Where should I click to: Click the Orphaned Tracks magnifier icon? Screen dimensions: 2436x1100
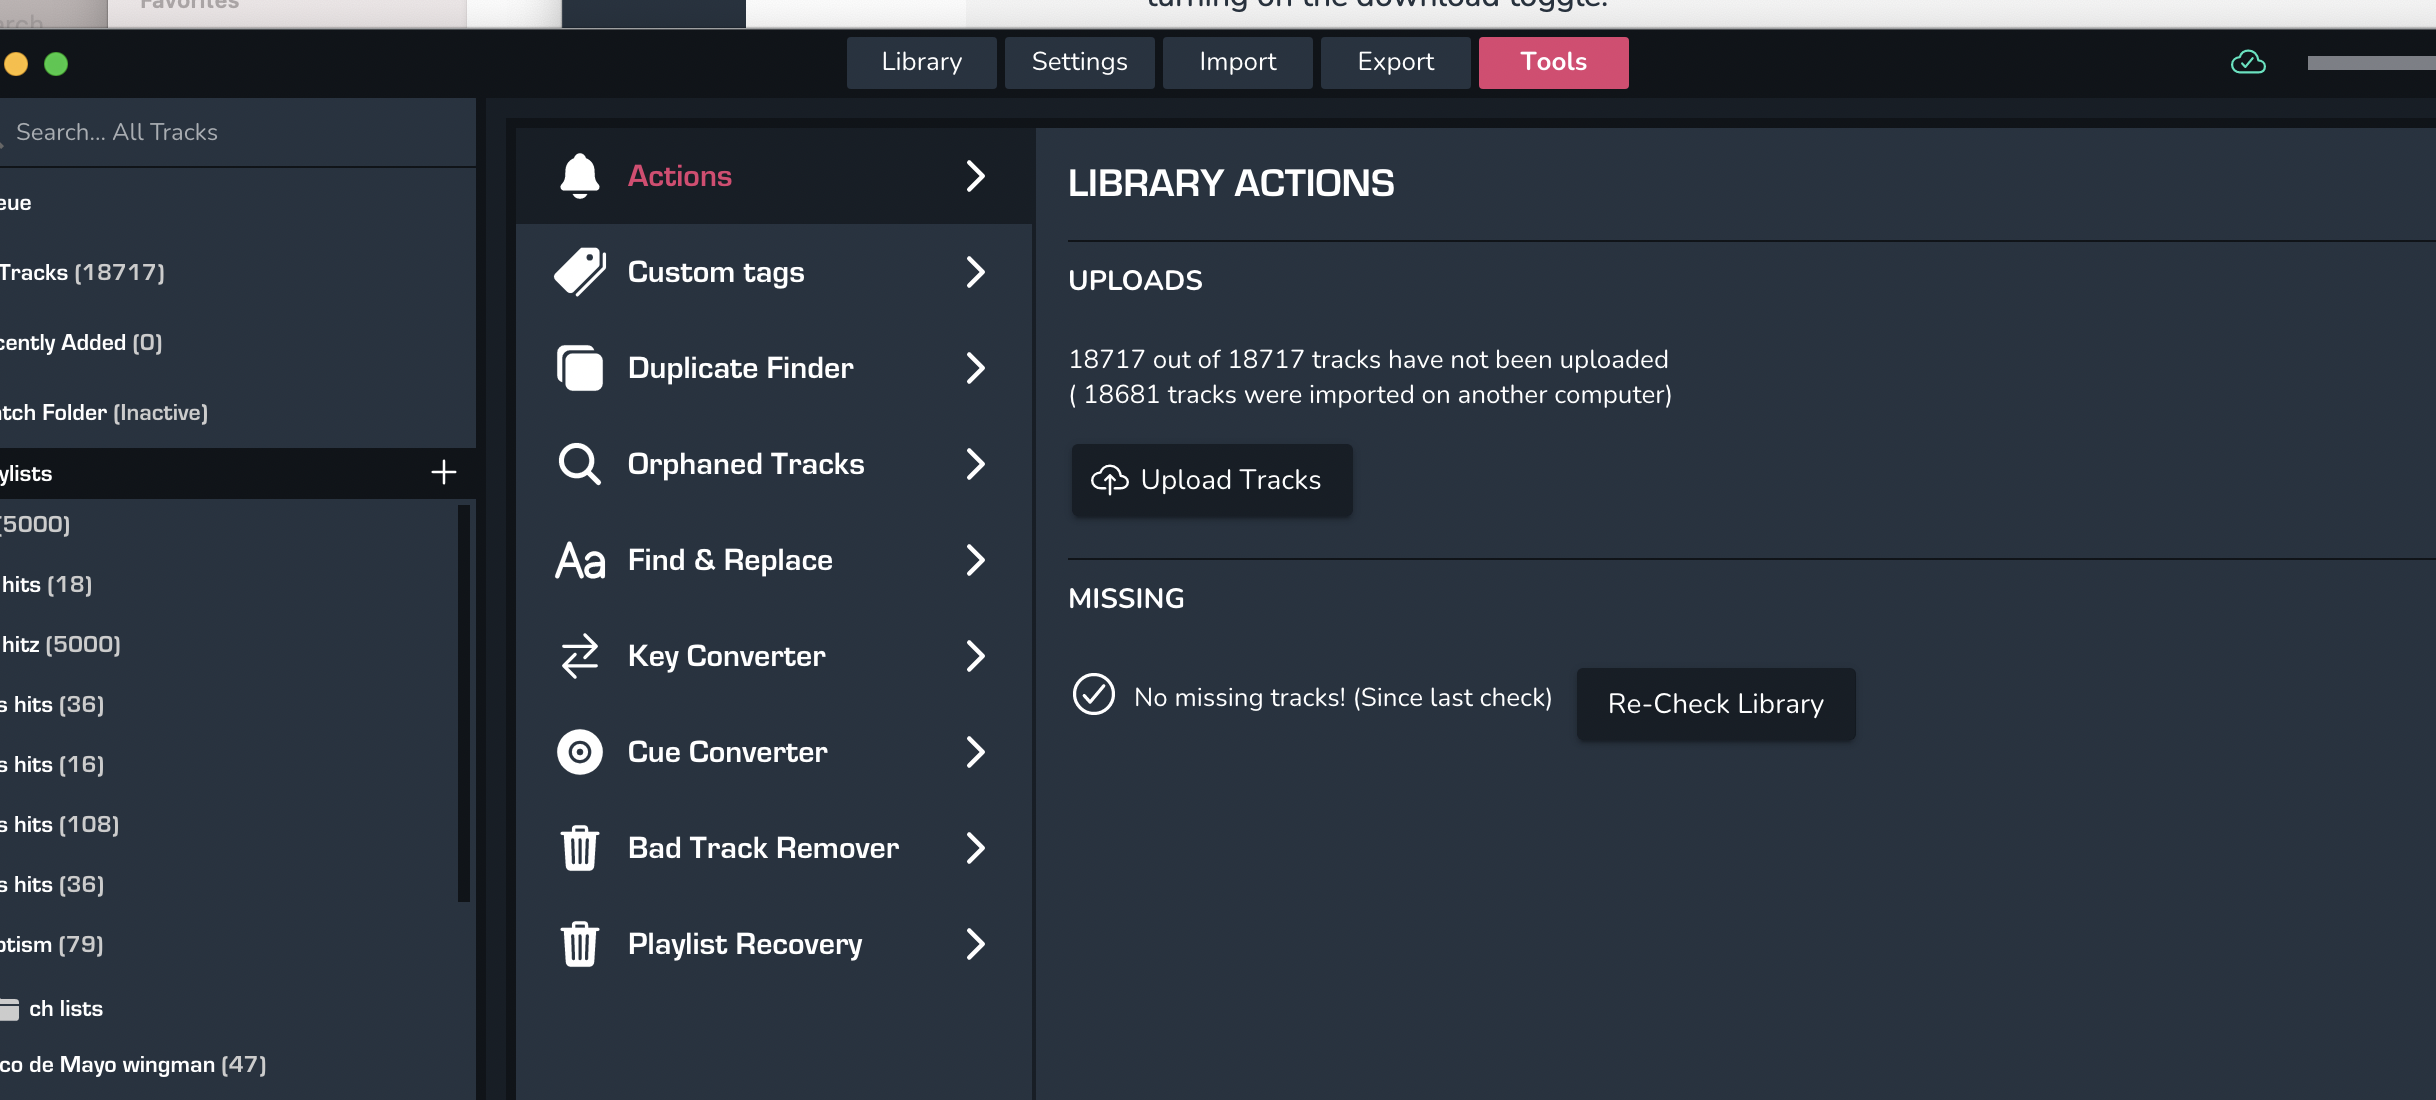[579, 464]
